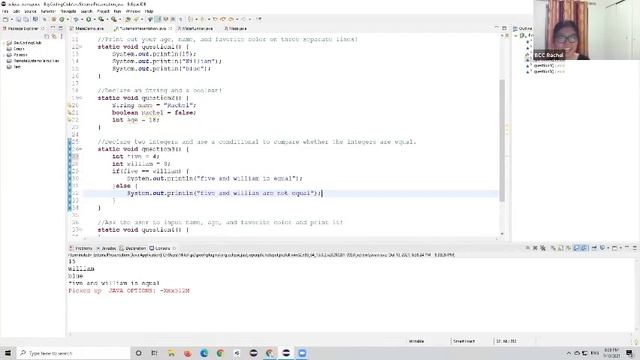Viewport: 640px width, 360px height.
Task: Toggle Pin Console button
Action: pos(594,248)
